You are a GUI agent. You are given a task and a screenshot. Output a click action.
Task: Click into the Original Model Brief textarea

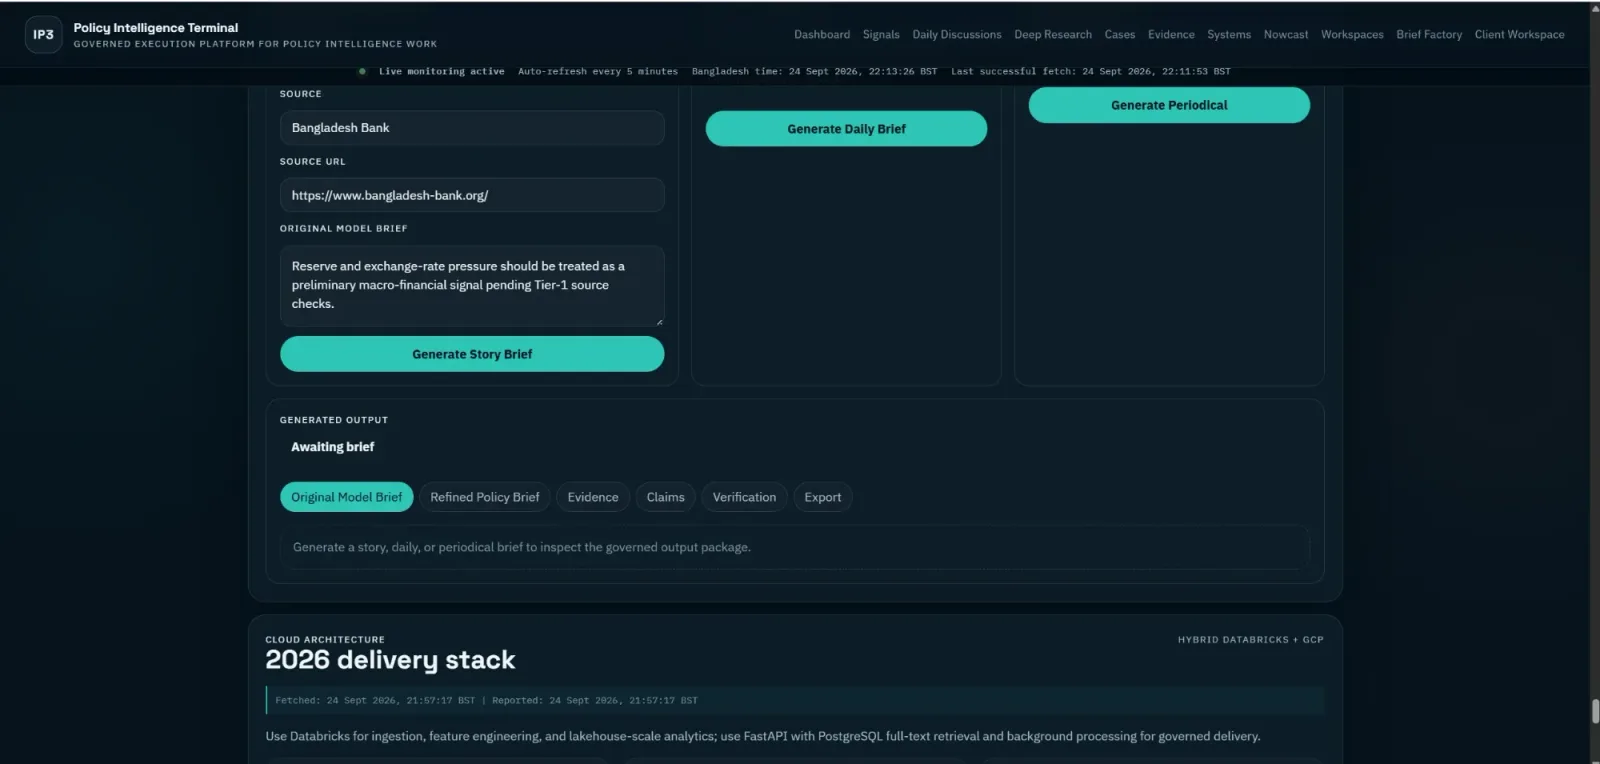coord(472,286)
